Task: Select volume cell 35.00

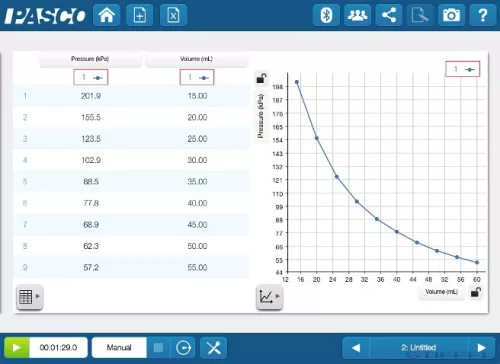Action: (x=197, y=182)
